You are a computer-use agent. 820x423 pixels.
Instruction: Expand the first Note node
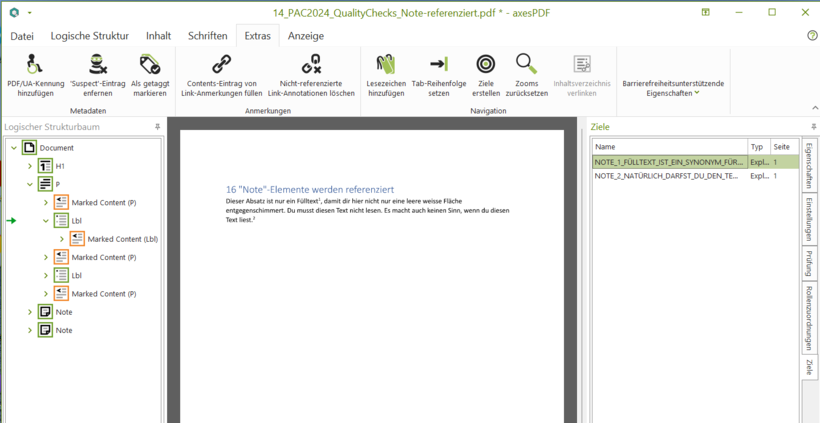pyautogui.click(x=30, y=312)
